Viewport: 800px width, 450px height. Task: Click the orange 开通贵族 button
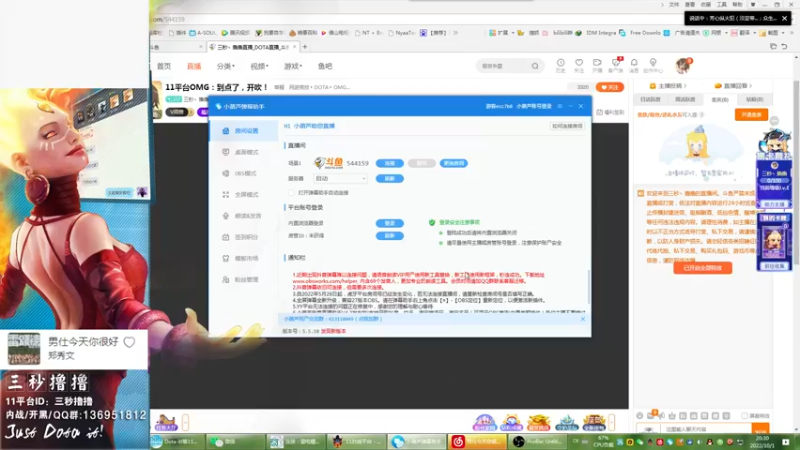point(751,115)
